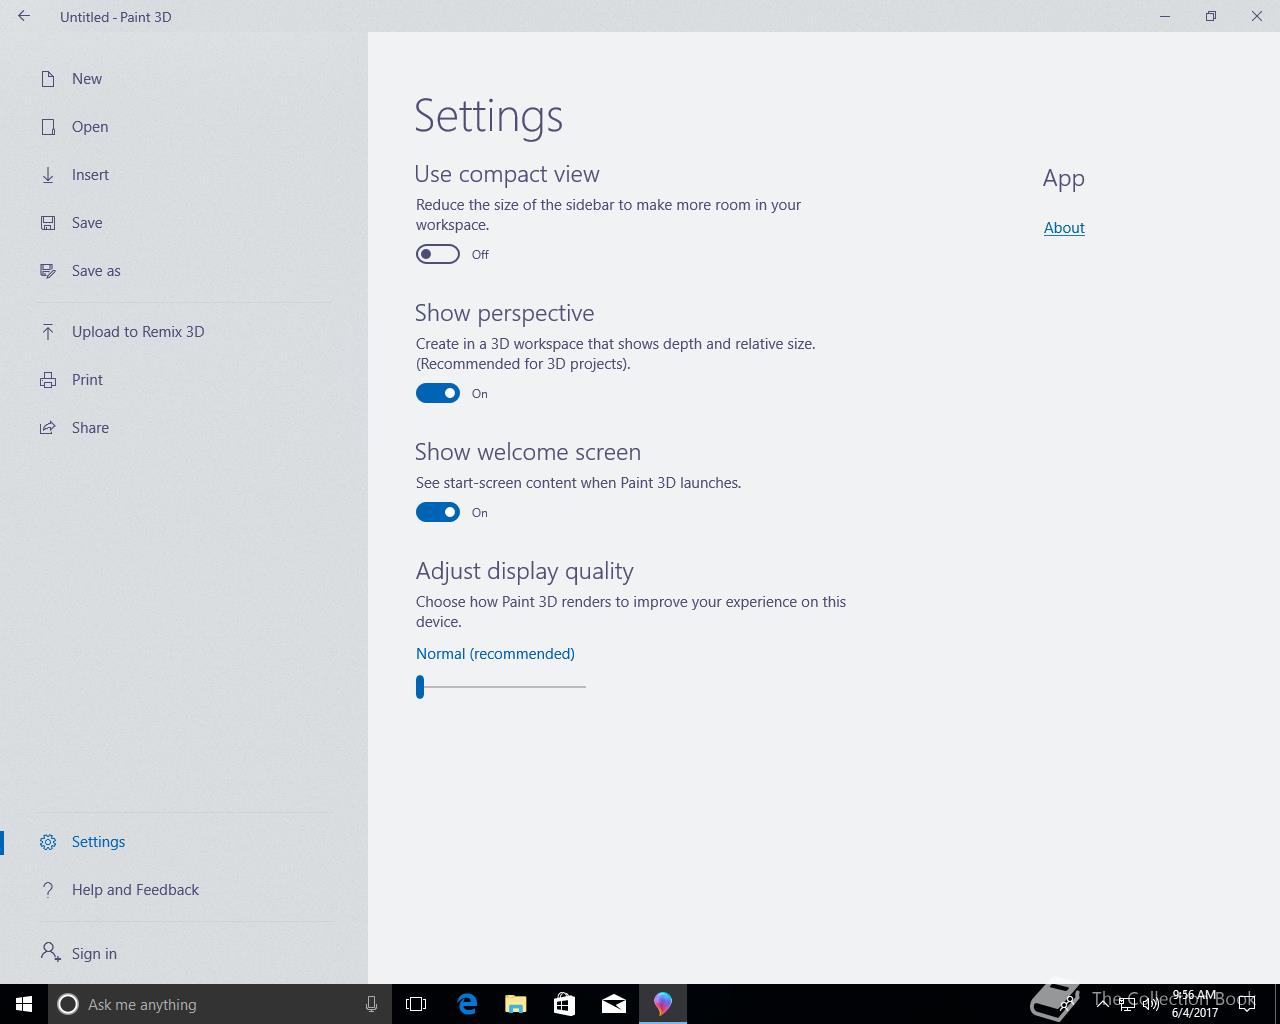The height and width of the screenshot is (1024, 1280).
Task: Click the Cortana microphone icon
Action: (371, 1004)
